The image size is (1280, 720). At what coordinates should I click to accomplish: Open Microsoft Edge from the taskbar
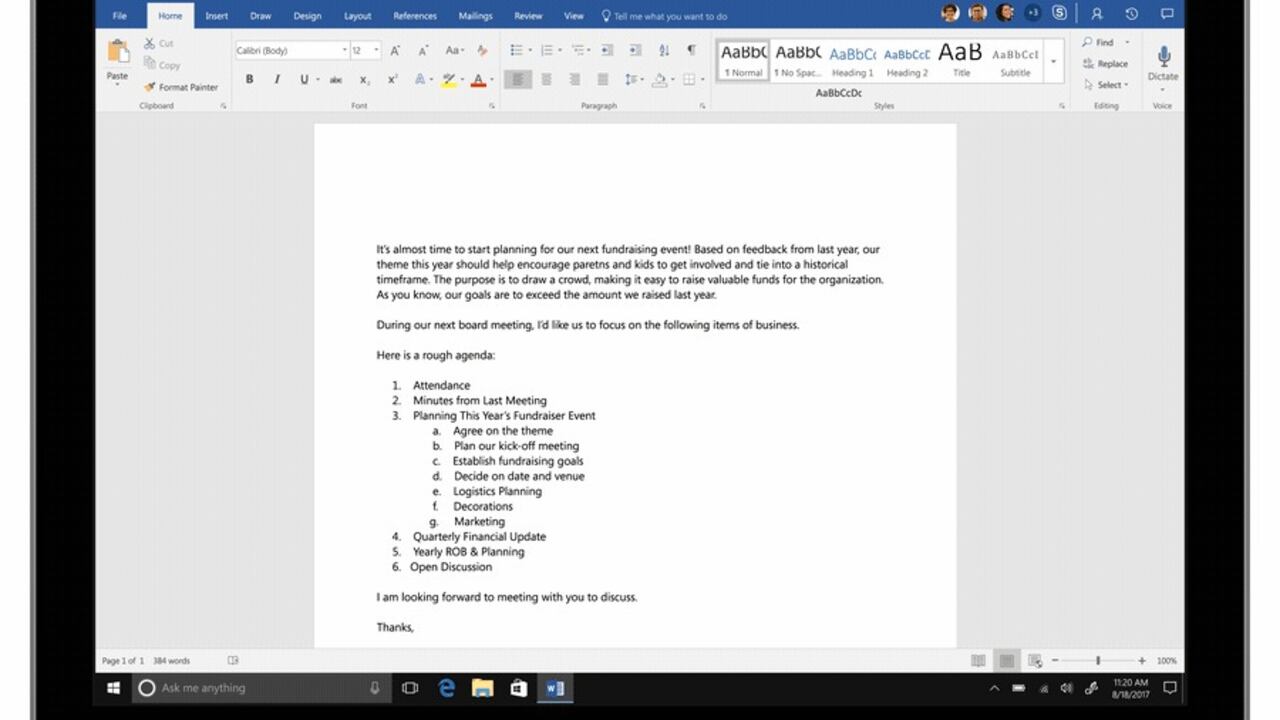tap(447, 688)
